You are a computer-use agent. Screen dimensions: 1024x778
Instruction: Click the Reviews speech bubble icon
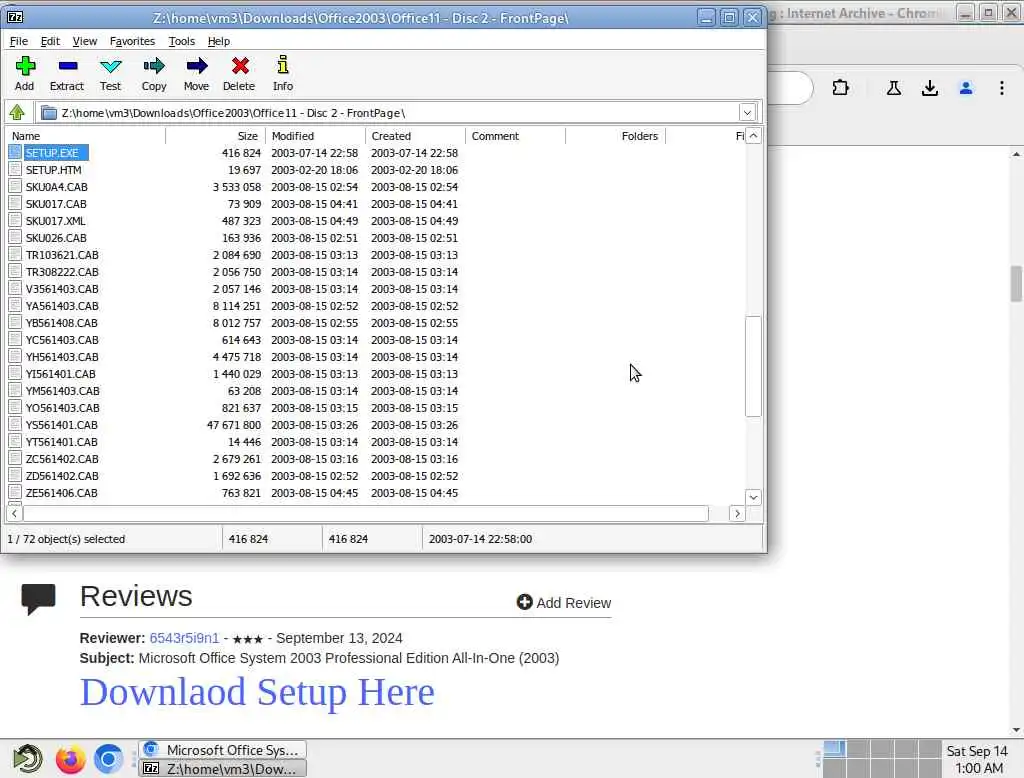(38, 598)
